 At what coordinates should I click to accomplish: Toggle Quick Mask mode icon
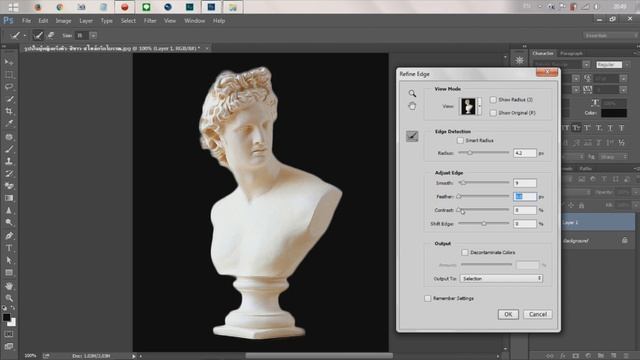9,334
